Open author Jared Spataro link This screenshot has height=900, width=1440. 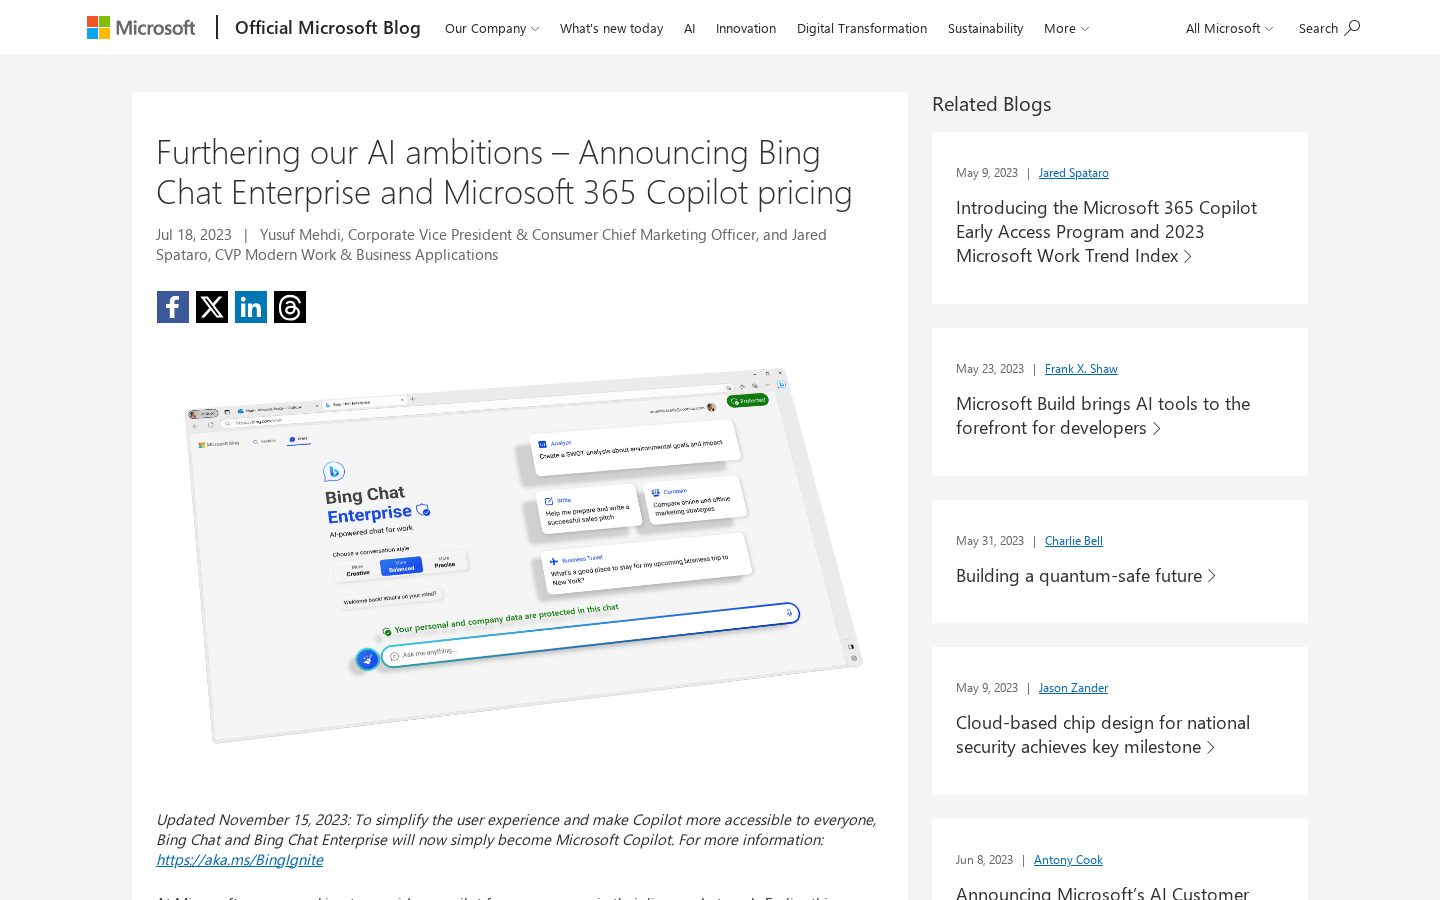[x=1073, y=173]
